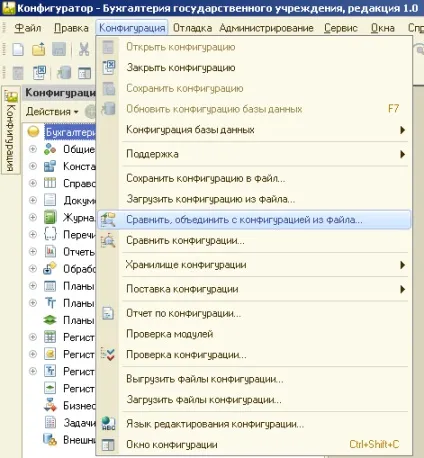Choose Проверка конфигурации
The image size is (424, 458).
click(x=254, y=355)
